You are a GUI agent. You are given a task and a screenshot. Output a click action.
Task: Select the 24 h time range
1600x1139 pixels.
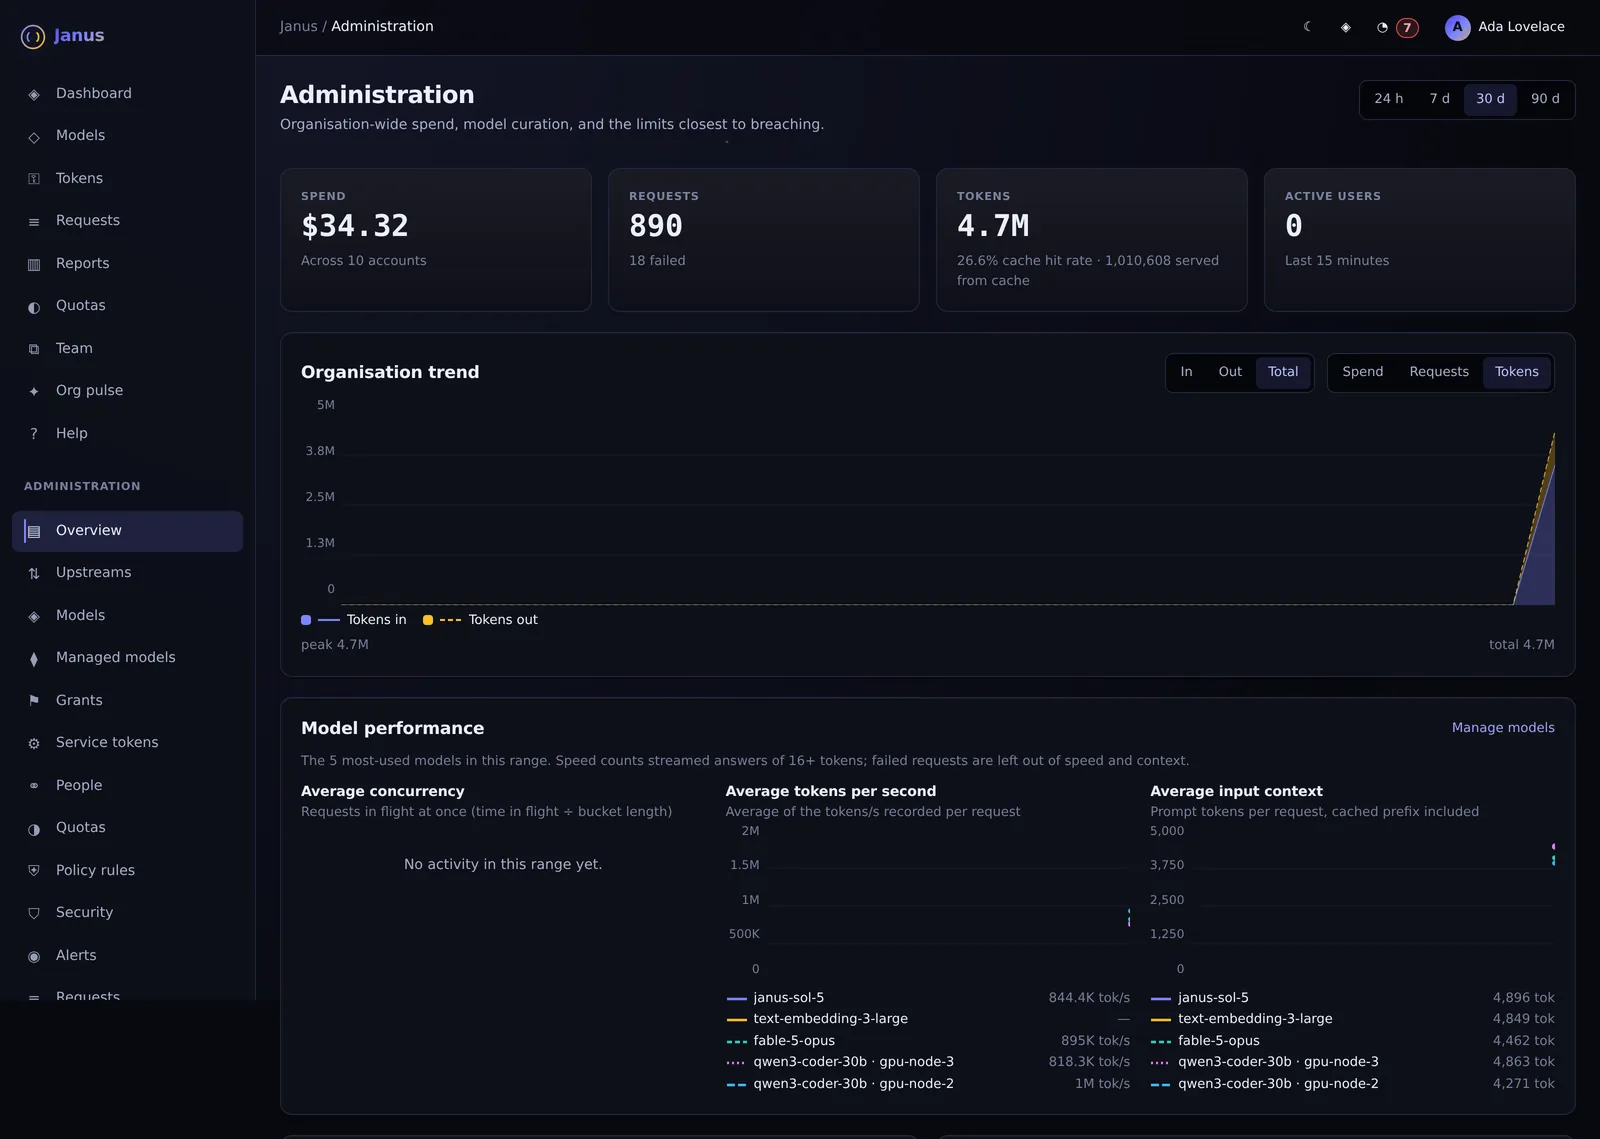coord(1388,99)
